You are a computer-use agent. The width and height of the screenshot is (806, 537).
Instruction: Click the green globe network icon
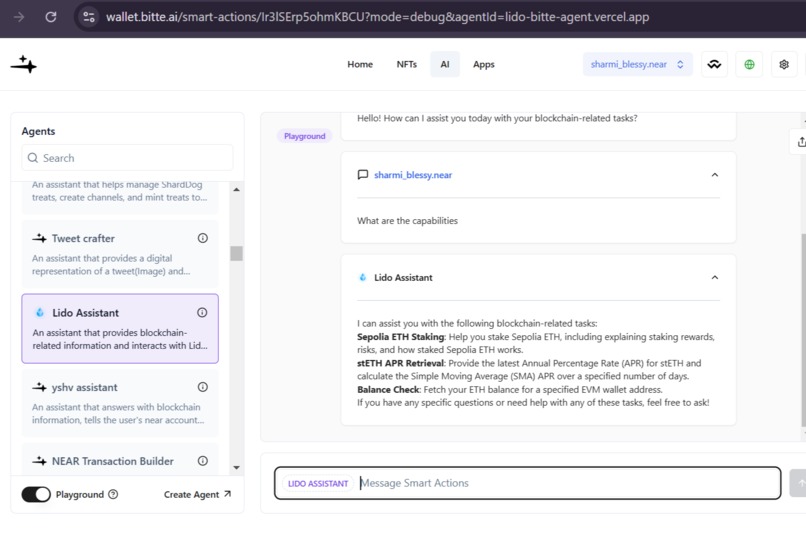749,64
